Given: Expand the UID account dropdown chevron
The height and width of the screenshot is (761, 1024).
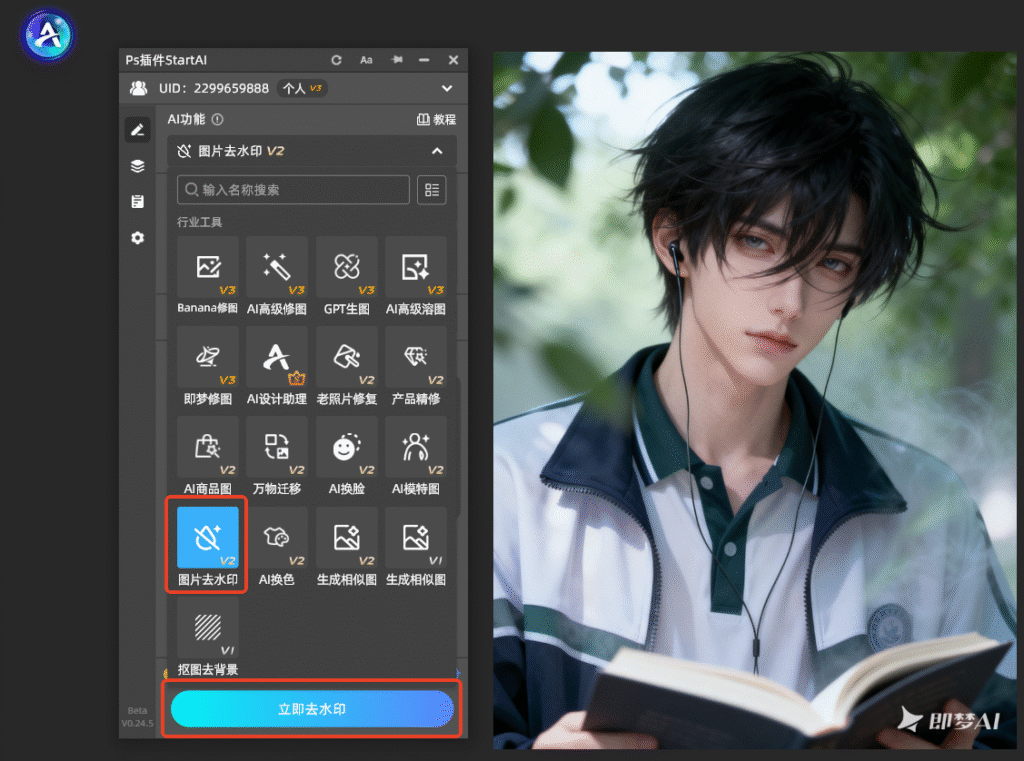Looking at the screenshot, I should tap(447, 88).
